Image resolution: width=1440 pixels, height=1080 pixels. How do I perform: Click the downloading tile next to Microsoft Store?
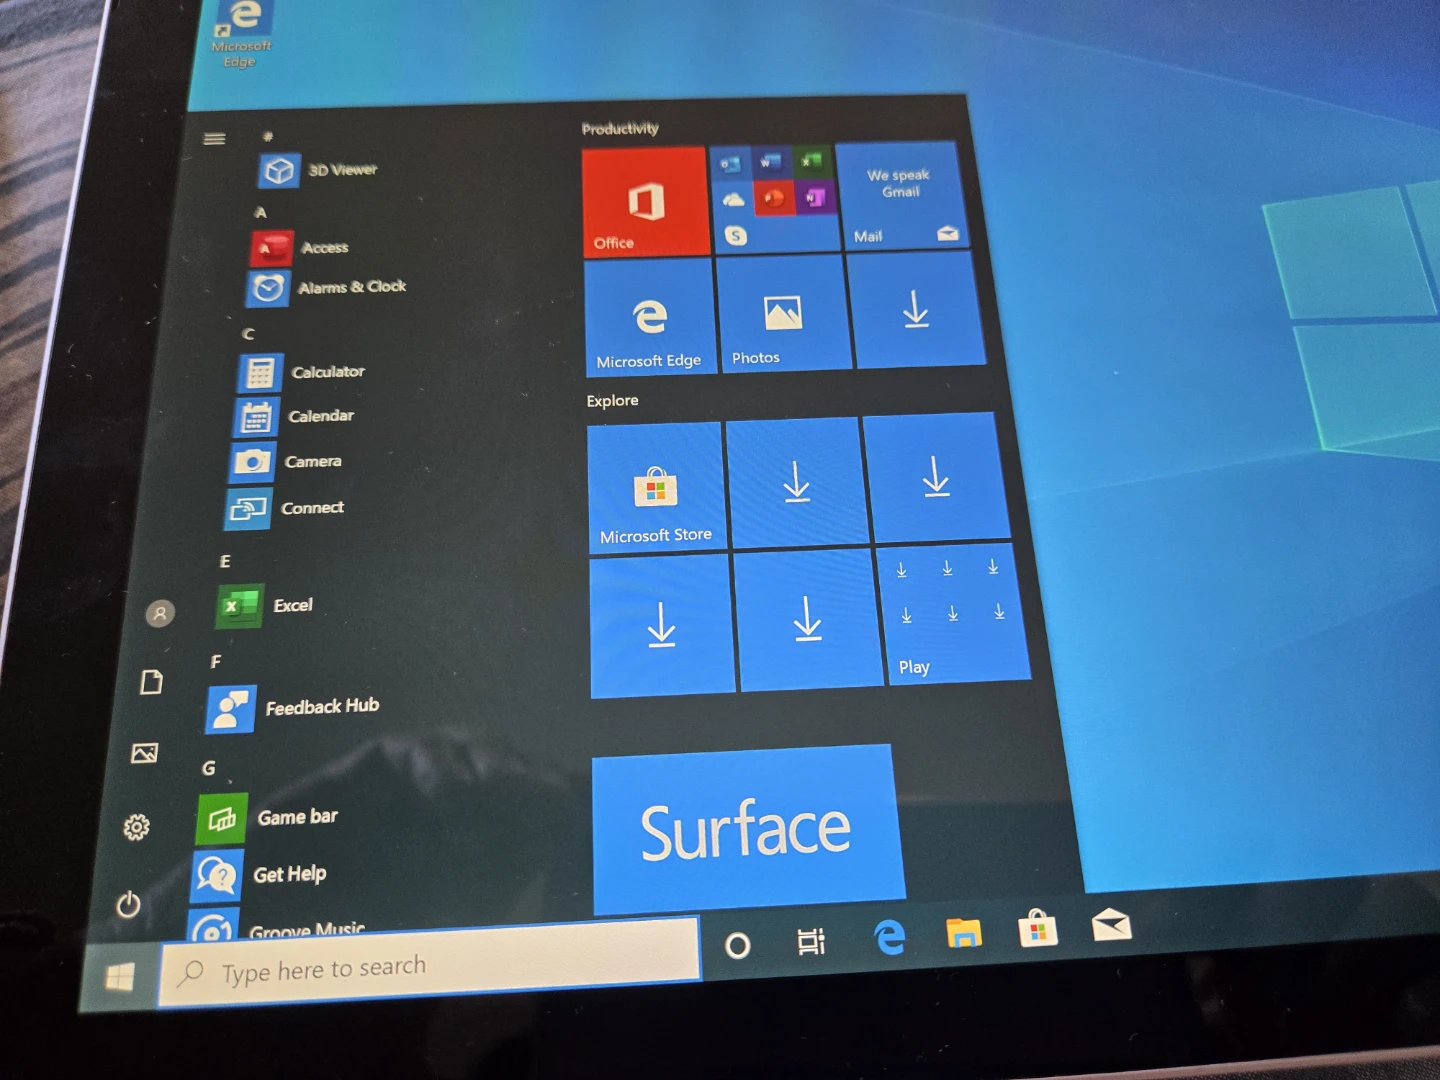[797, 482]
